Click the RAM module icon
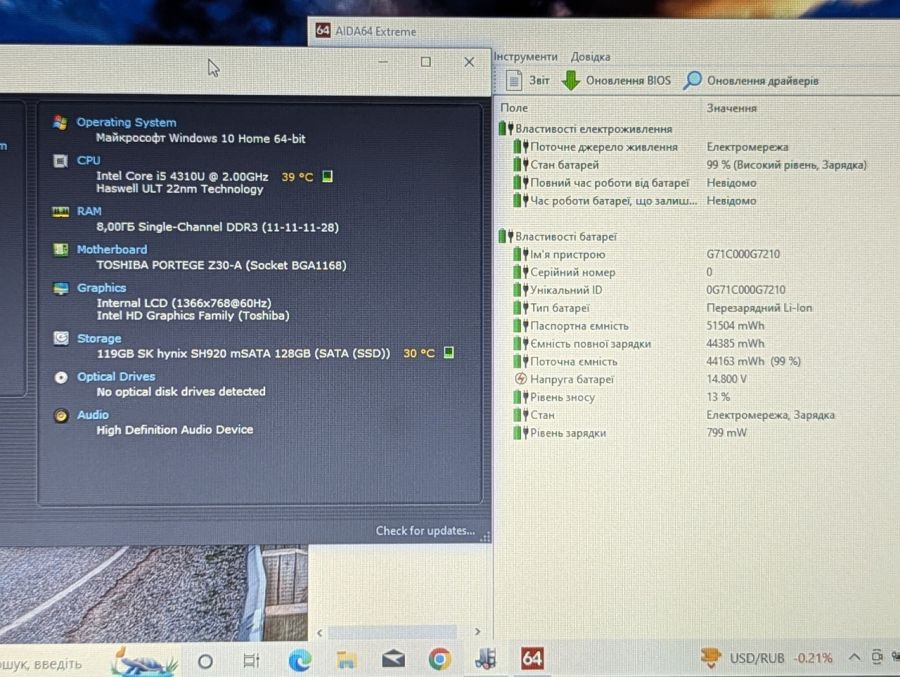This screenshot has height=677, width=900. click(60, 211)
